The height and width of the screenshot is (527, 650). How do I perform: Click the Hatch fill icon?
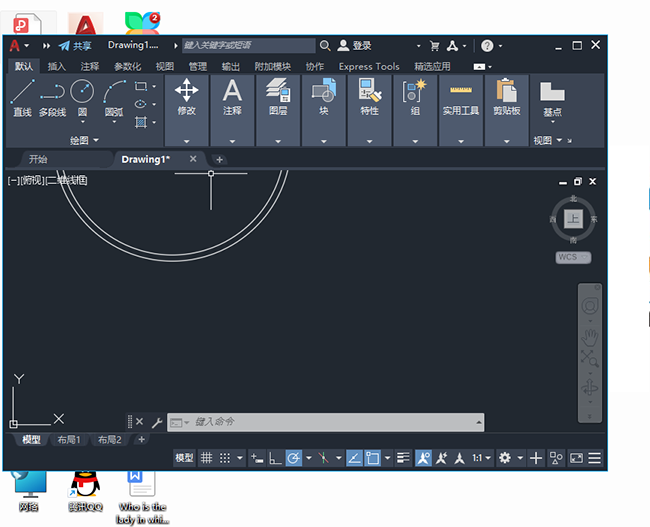(x=141, y=122)
